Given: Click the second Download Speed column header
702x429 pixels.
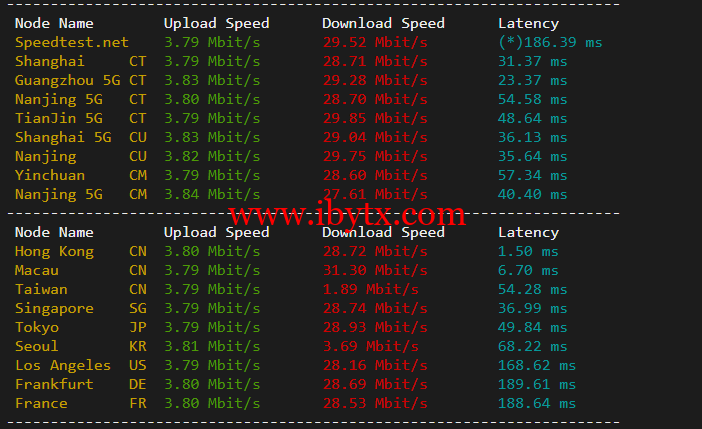Looking at the screenshot, I should coord(383,232).
